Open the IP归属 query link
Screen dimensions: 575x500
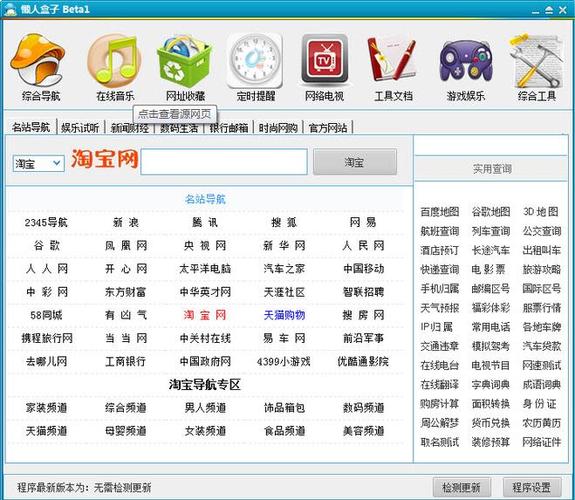[x=436, y=327]
